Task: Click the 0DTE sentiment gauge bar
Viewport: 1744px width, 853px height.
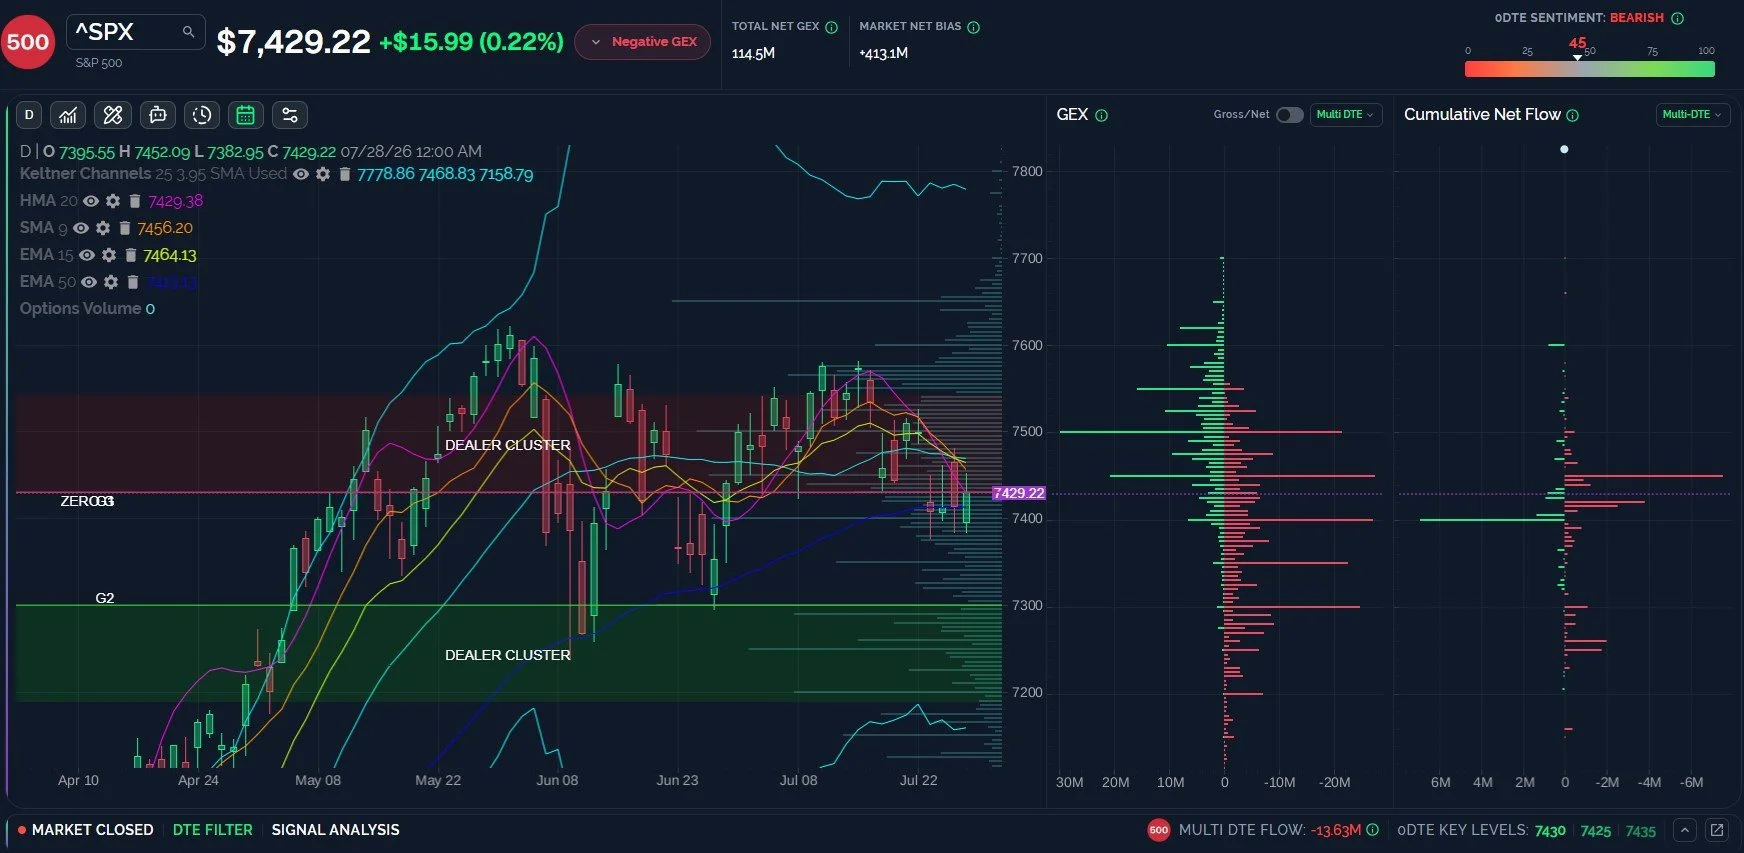Action: (x=1590, y=69)
